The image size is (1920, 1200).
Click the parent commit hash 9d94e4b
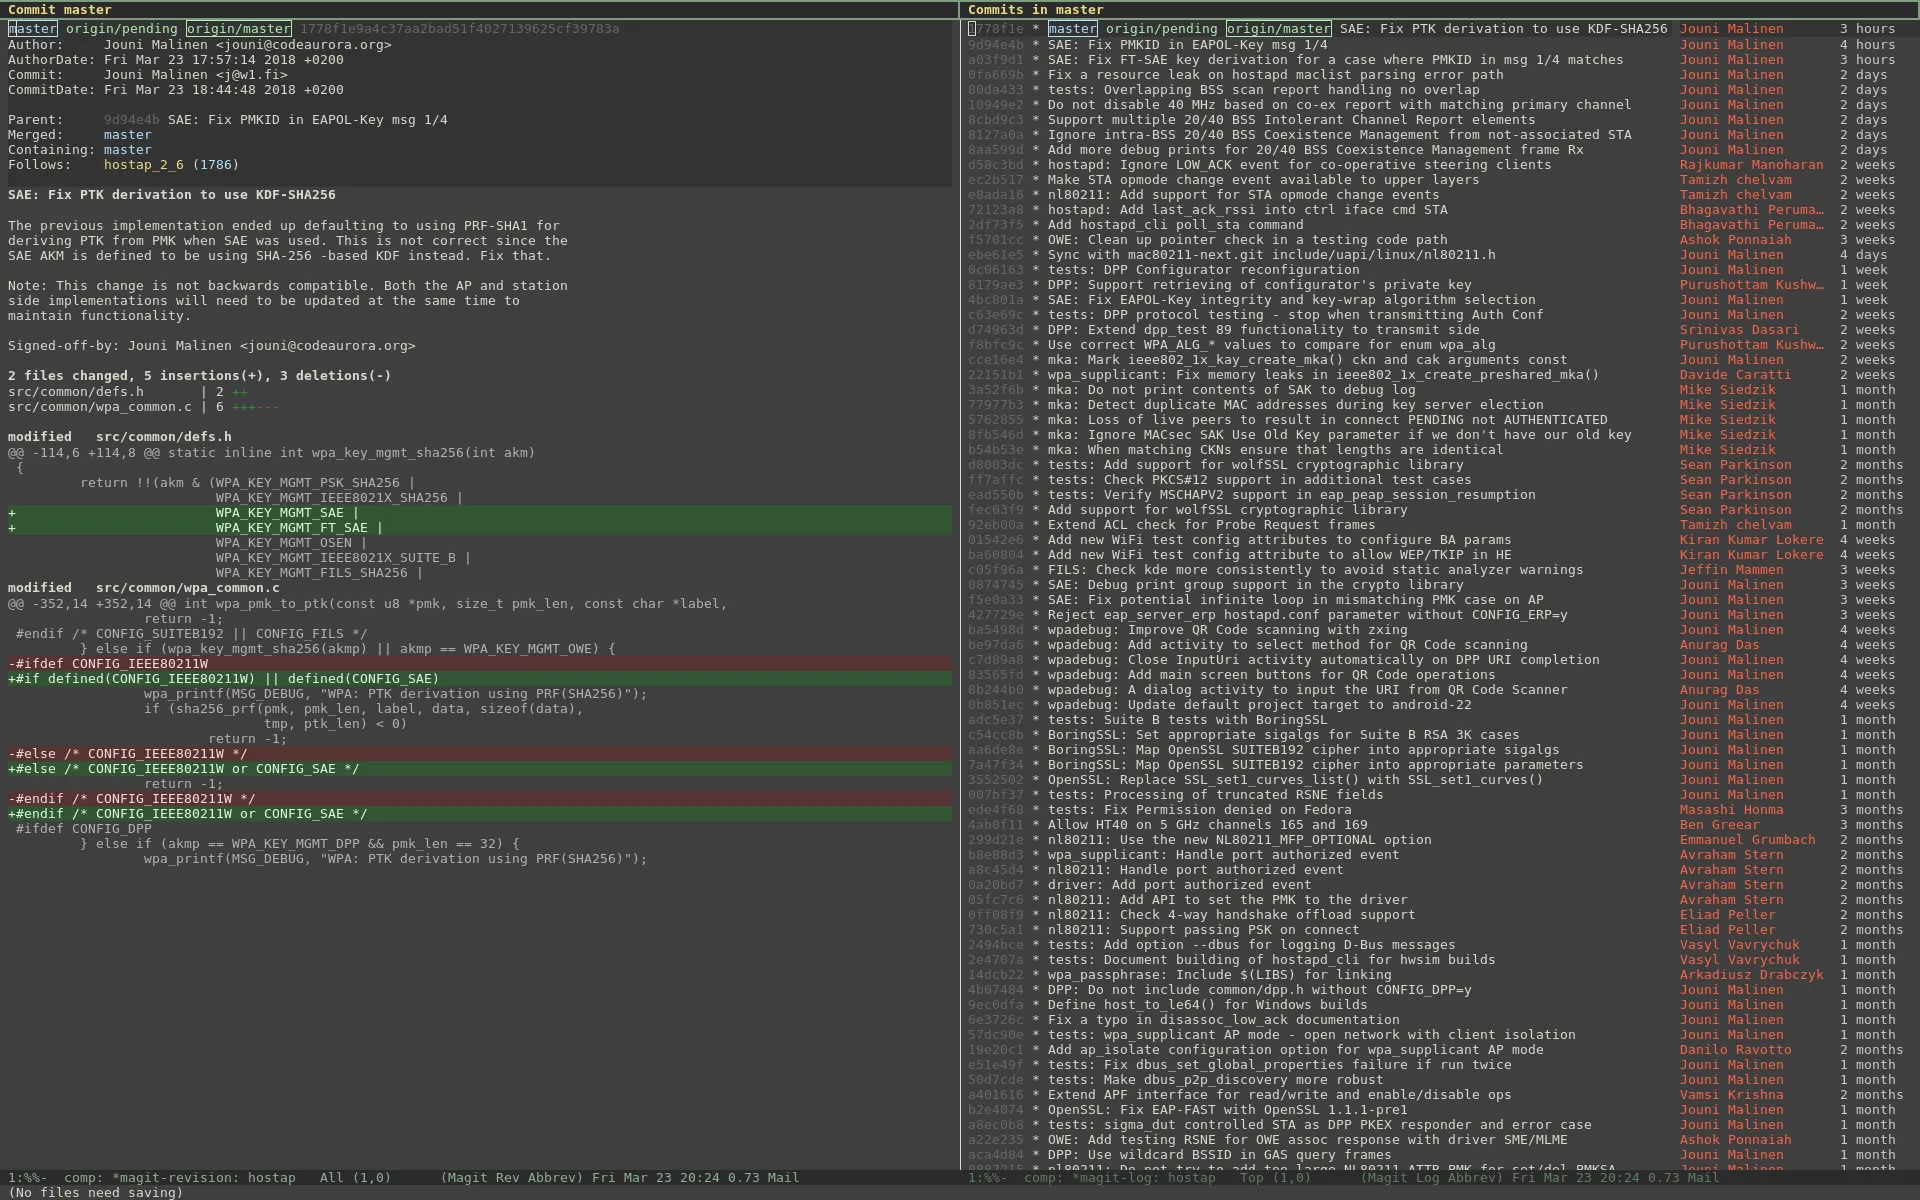pyautogui.click(x=131, y=120)
